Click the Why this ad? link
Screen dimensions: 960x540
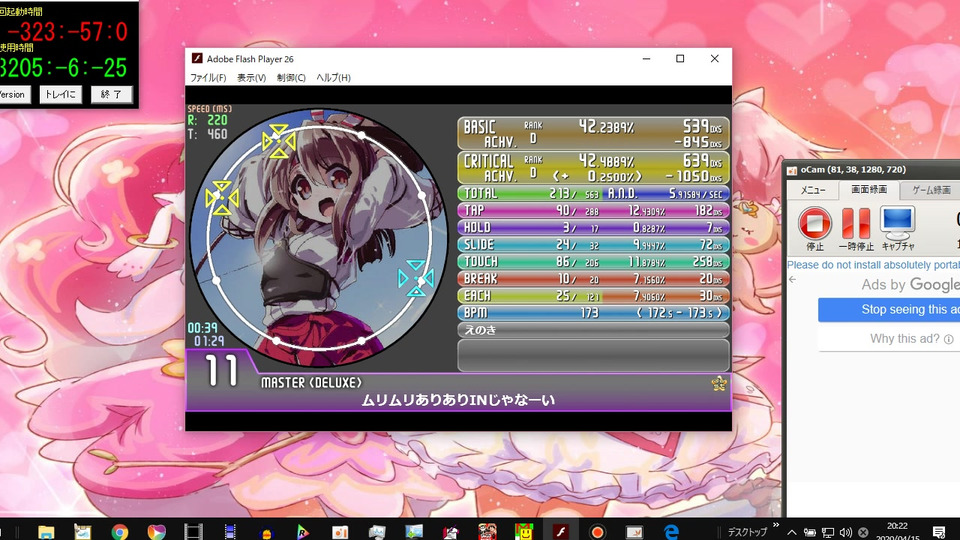(905, 339)
